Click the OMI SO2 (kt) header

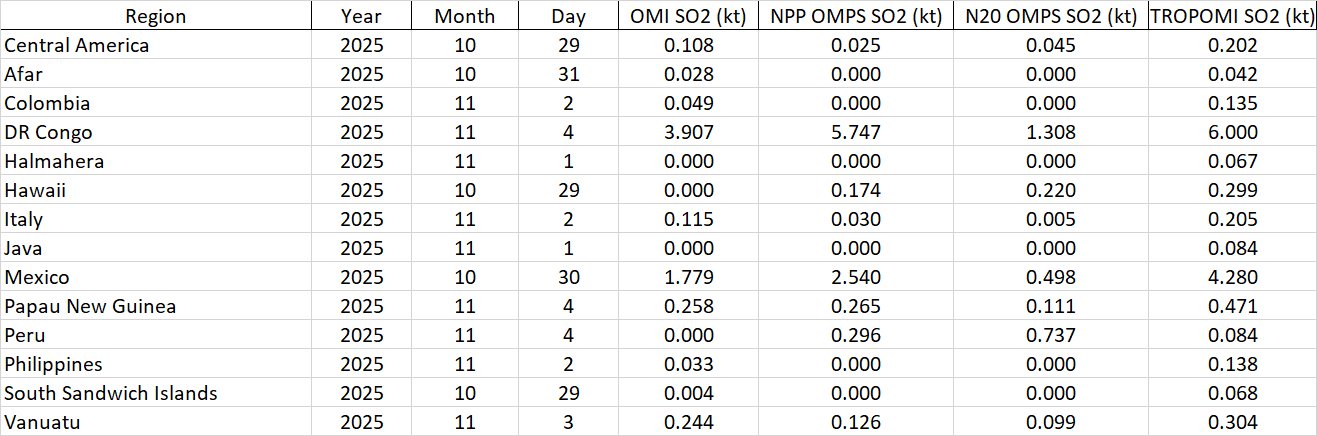(689, 16)
